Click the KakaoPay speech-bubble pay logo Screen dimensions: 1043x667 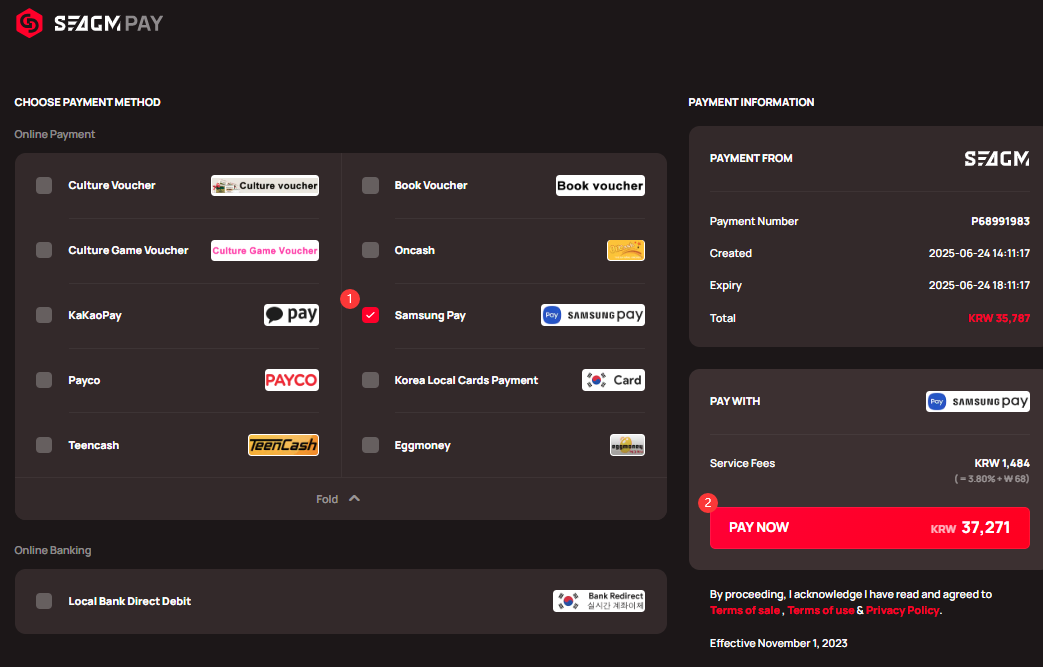(291, 315)
